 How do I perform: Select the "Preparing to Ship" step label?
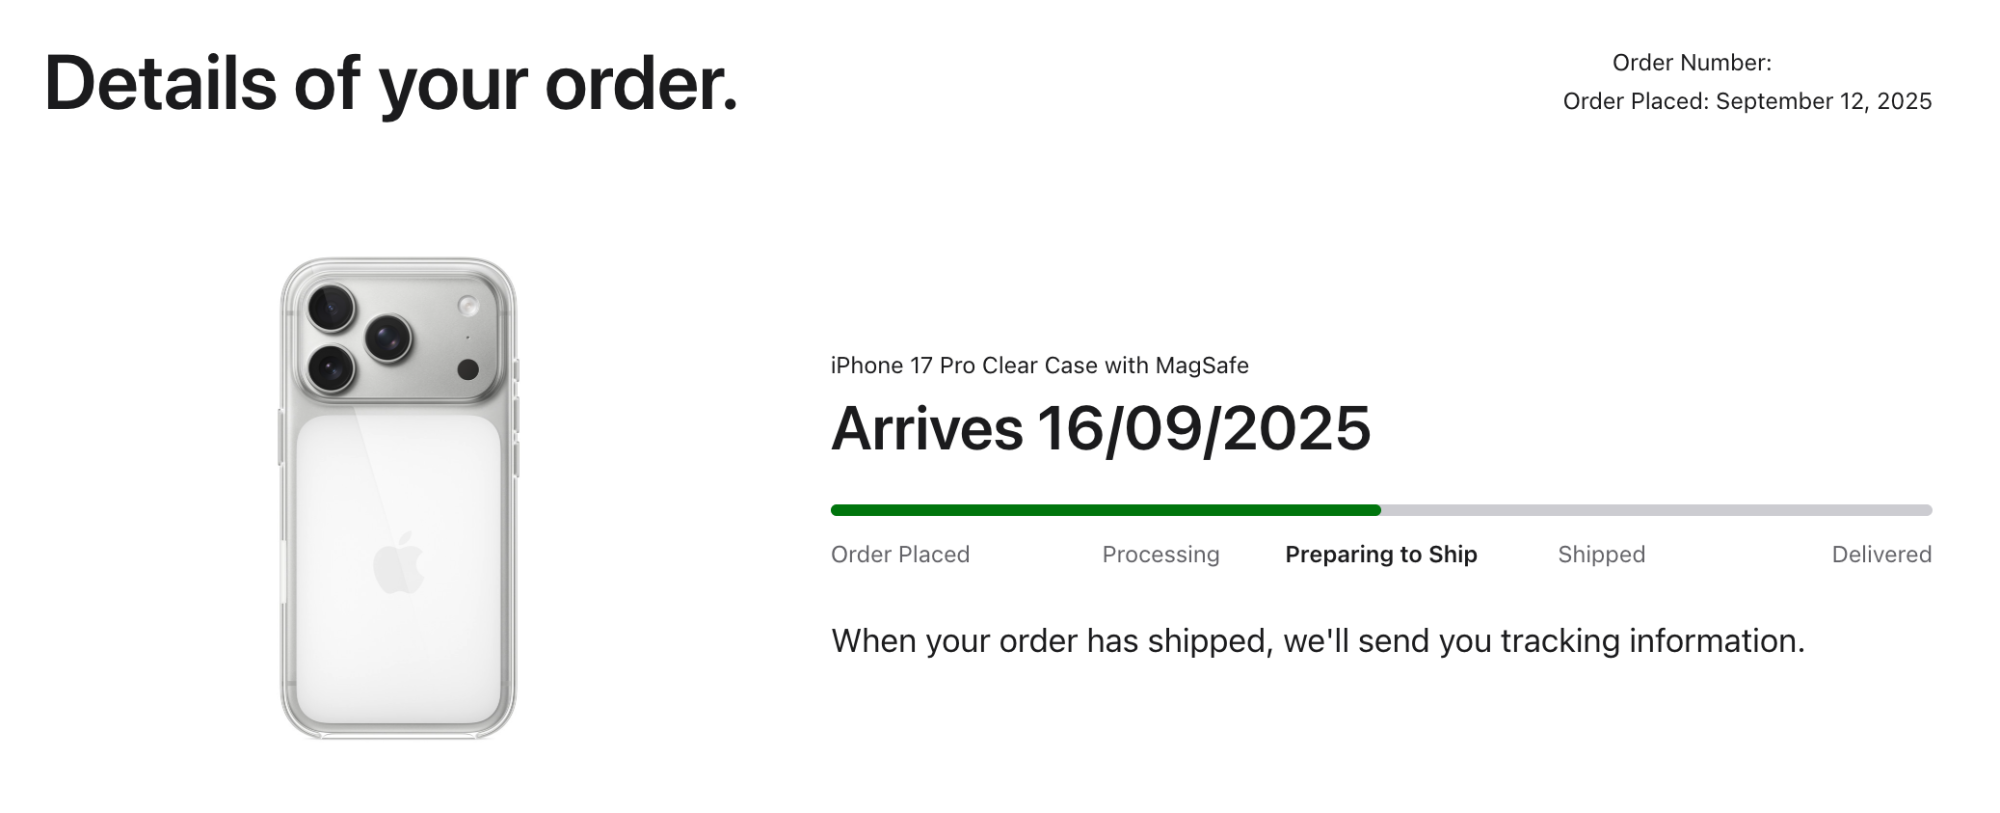(1380, 555)
